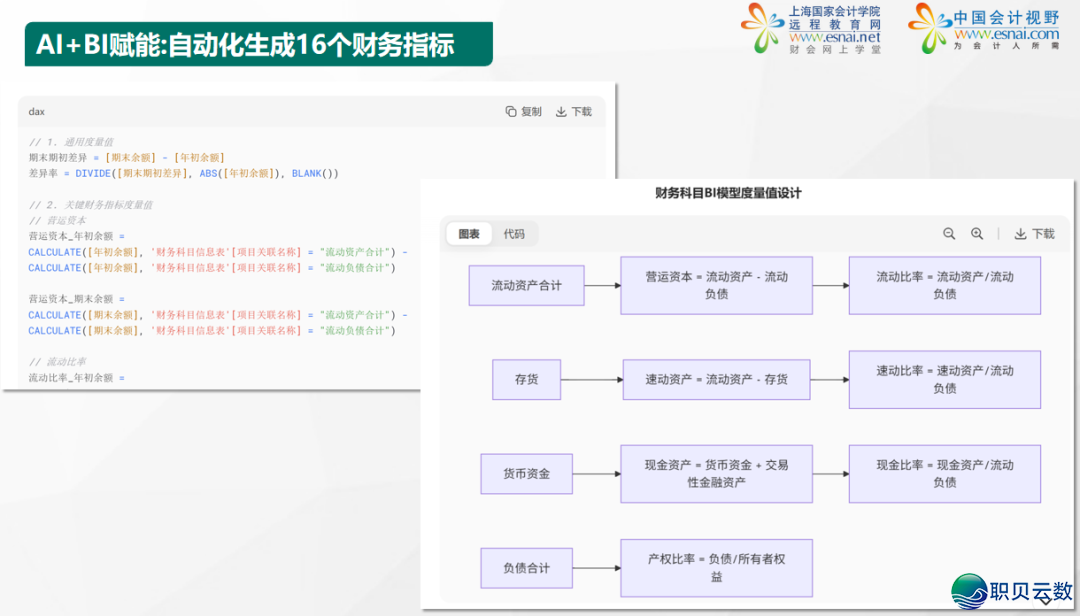
Task: Select the 流动资产合计 node
Action: pos(526,286)
